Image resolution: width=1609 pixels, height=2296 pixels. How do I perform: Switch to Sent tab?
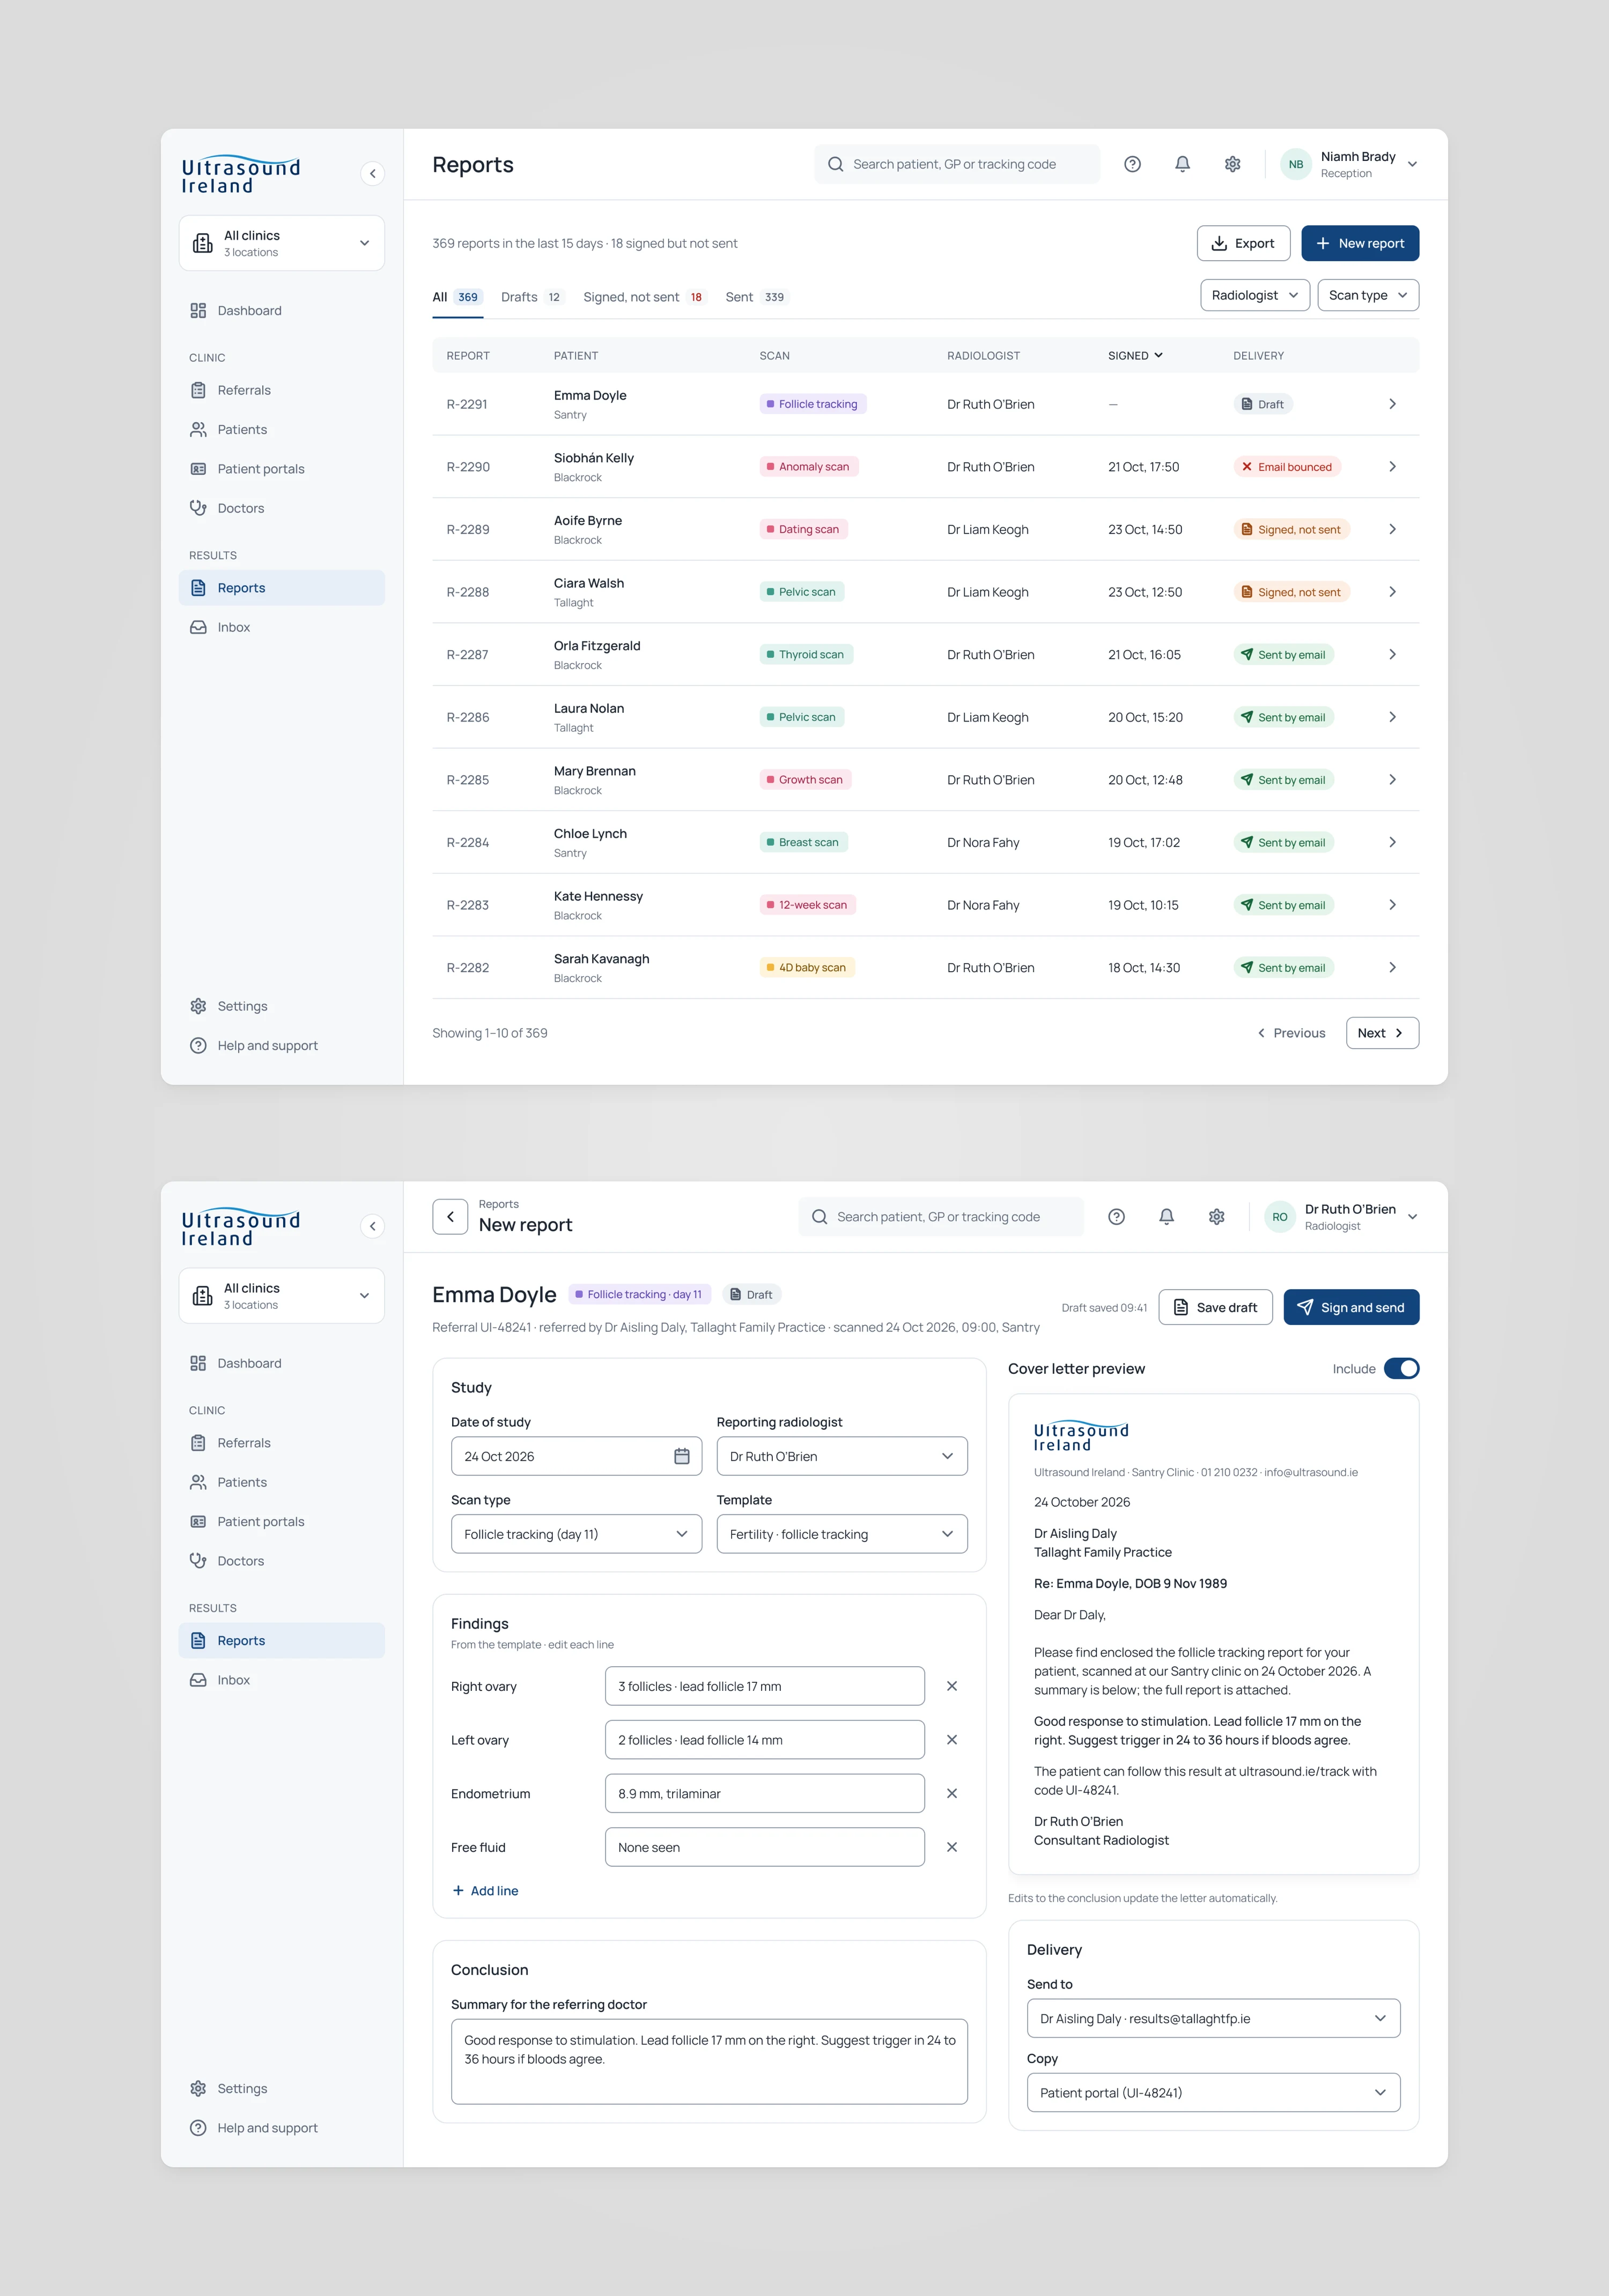(x=757, y=297)
